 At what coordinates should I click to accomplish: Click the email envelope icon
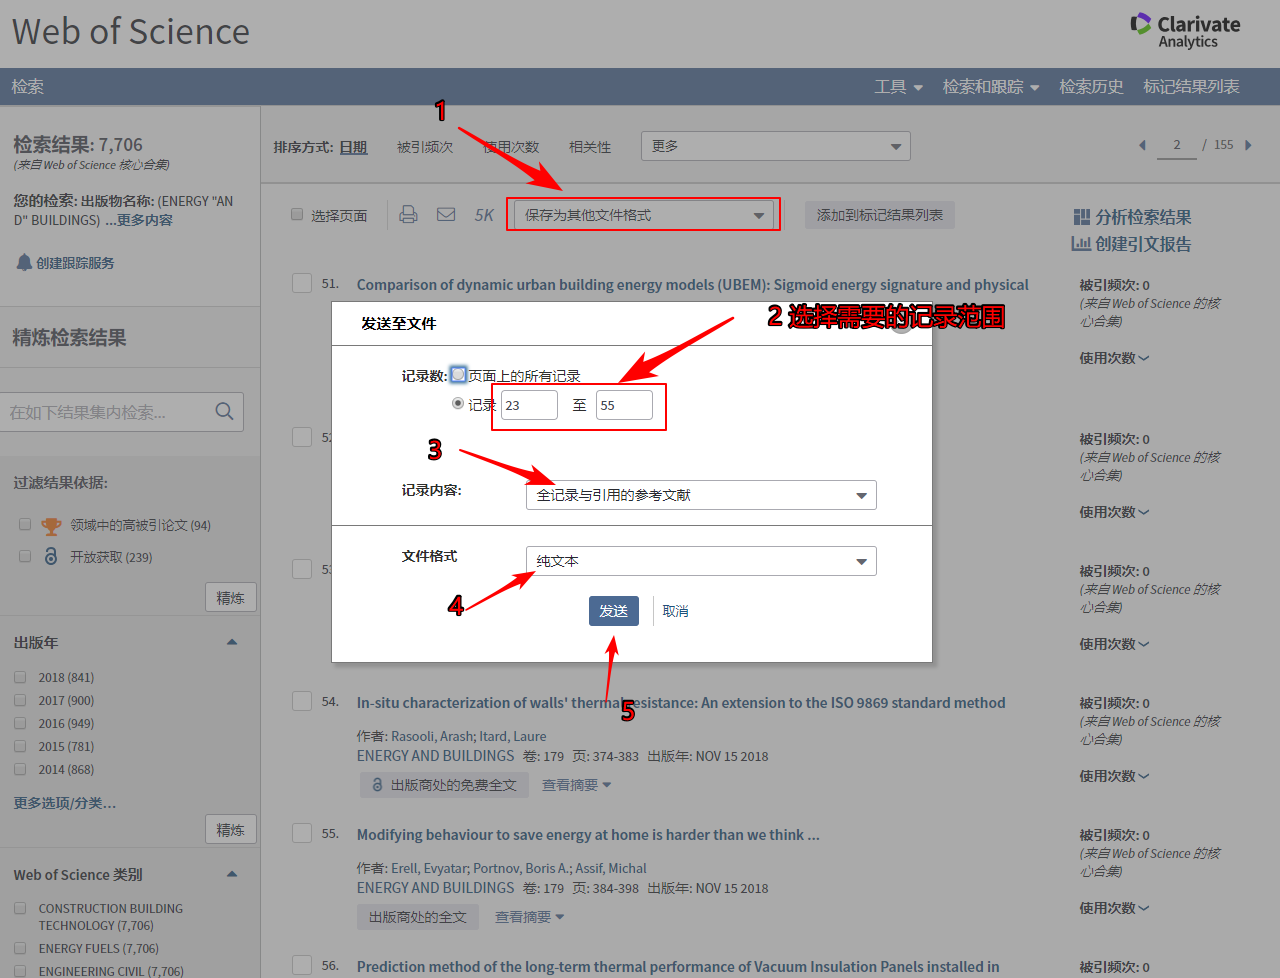coord(446,214)
